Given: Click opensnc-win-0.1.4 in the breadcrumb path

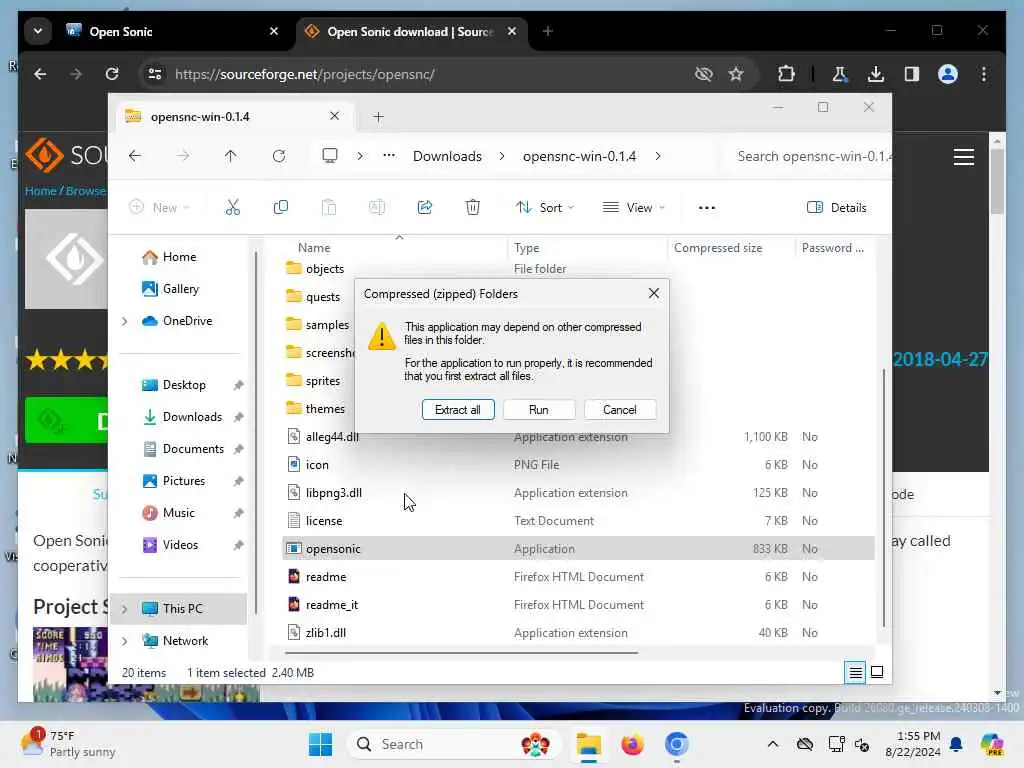Looking at the screenshot, I should (x=579, y=156).
